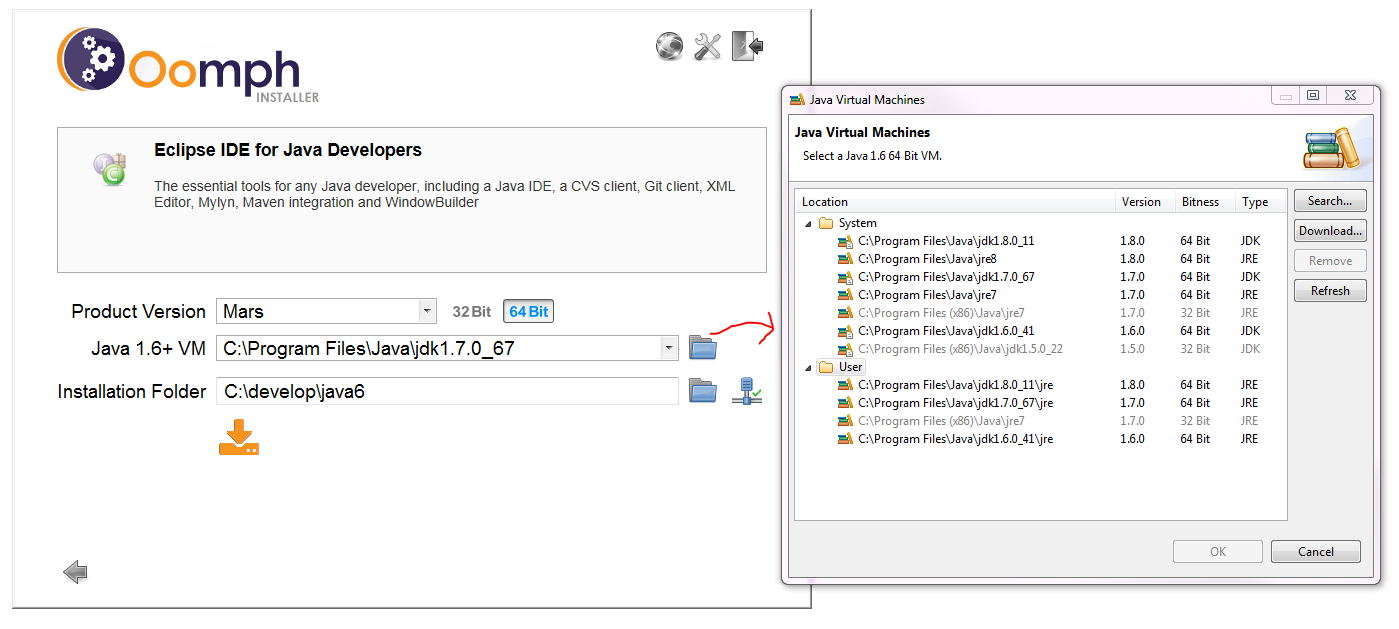Select the 64 Bit option

click(x=528, y=311)
